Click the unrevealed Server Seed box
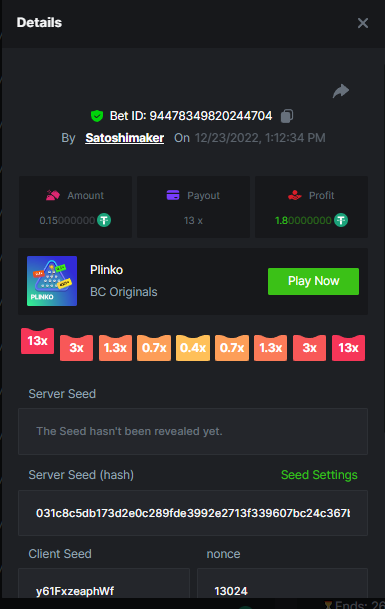385x609 pixels. tap(193, 432)
